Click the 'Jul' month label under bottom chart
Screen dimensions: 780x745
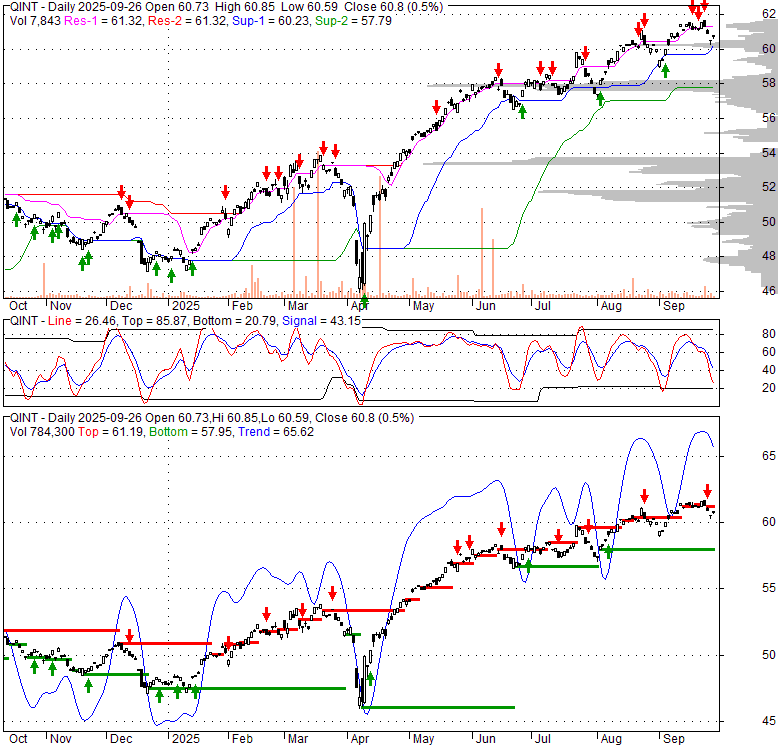(x=542, y=739)
